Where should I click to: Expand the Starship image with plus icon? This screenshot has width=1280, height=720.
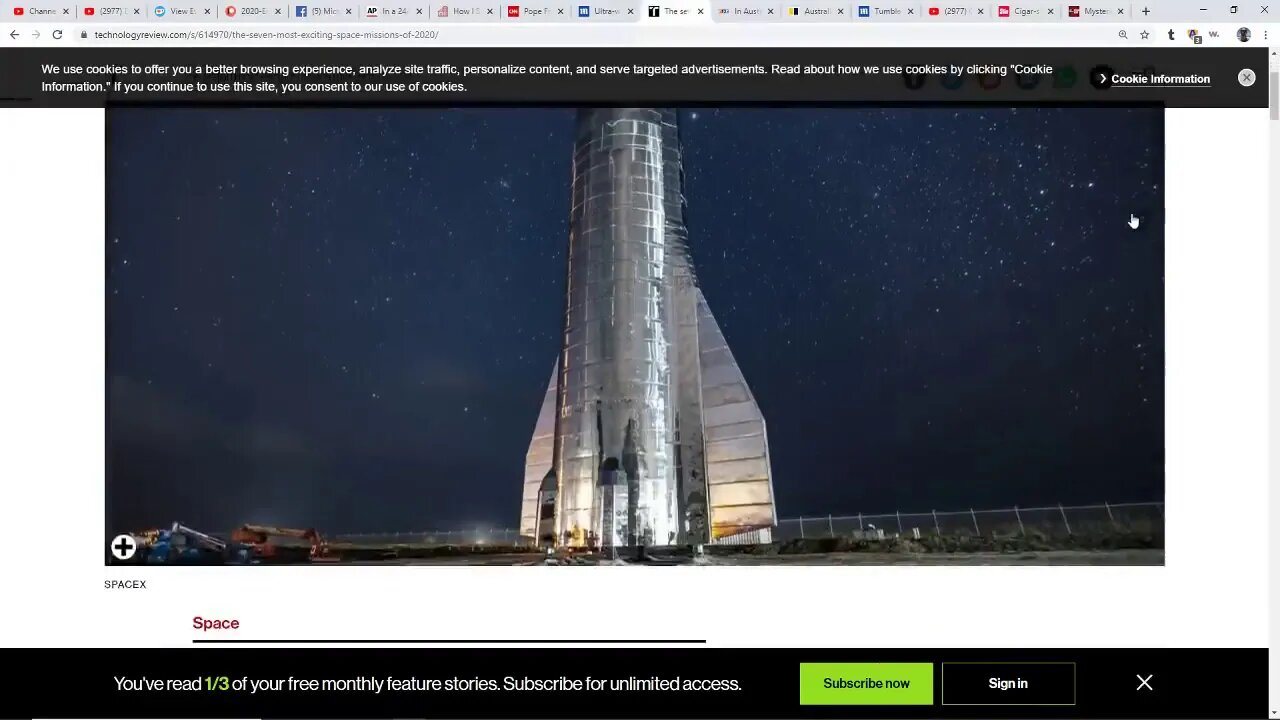click(123, 546)
